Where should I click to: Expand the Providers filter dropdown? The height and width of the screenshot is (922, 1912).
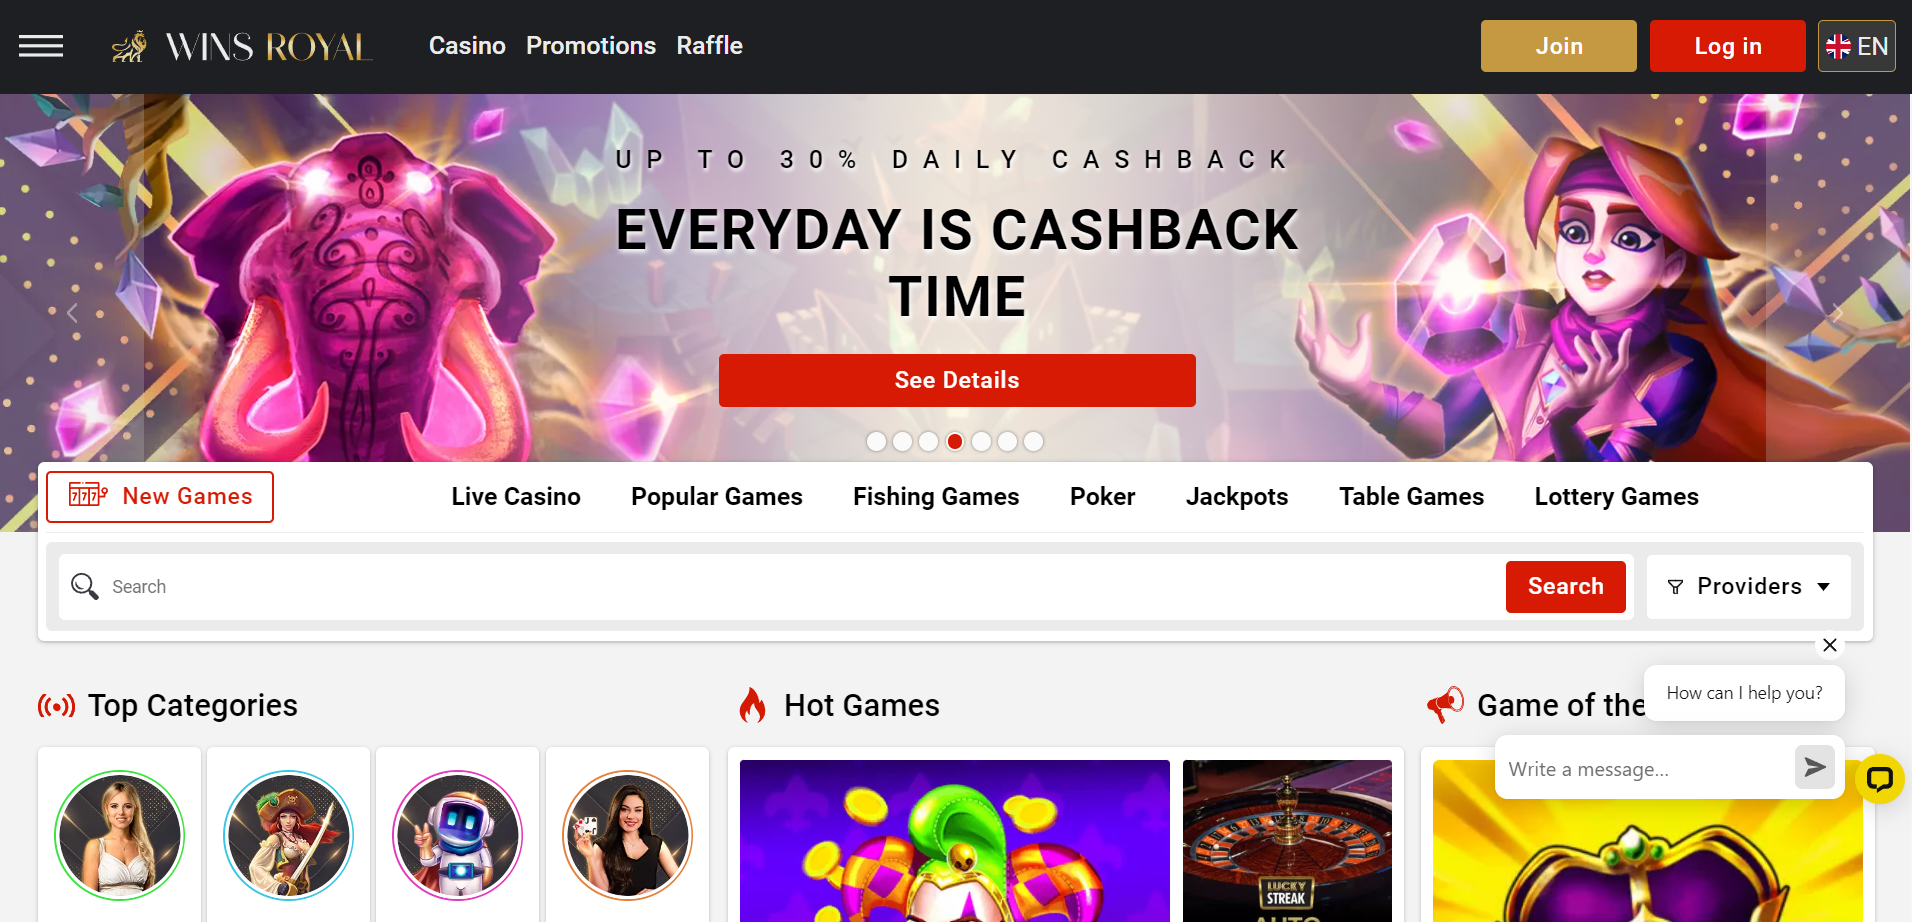coord(1749,587)
